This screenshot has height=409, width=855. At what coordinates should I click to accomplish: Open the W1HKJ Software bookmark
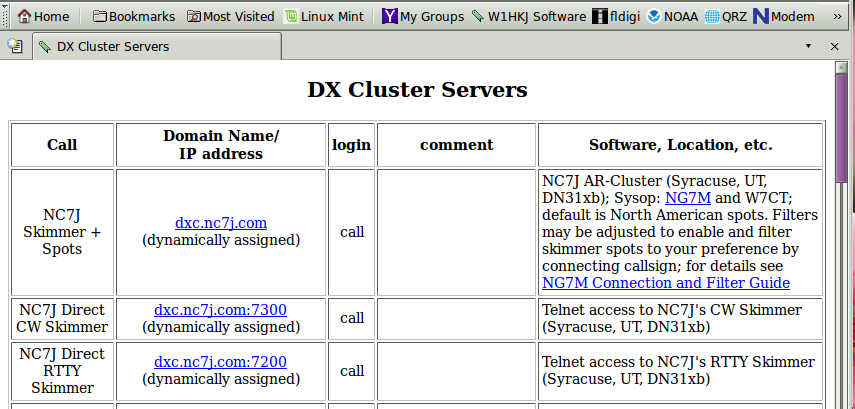tap(529, 16)
